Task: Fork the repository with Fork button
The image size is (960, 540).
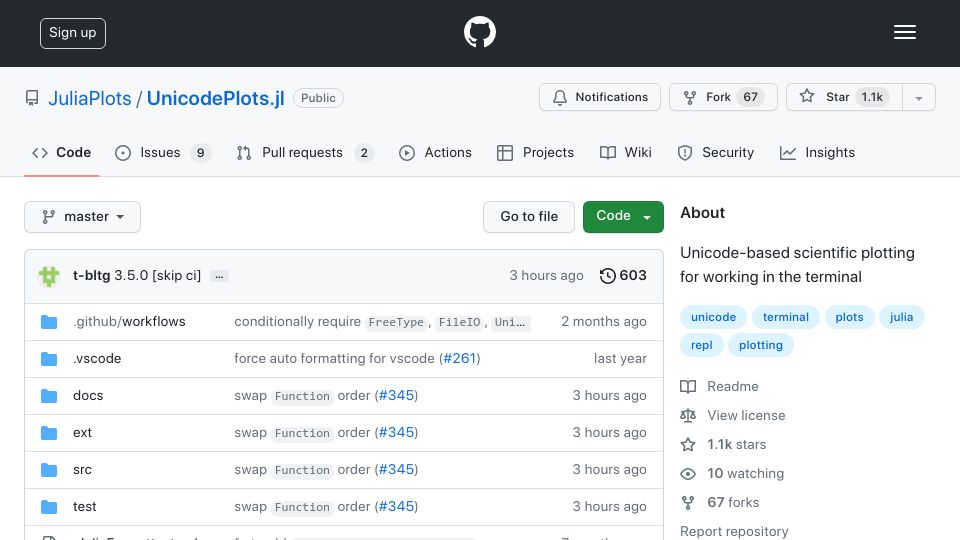Action: (x=723, y=97)
